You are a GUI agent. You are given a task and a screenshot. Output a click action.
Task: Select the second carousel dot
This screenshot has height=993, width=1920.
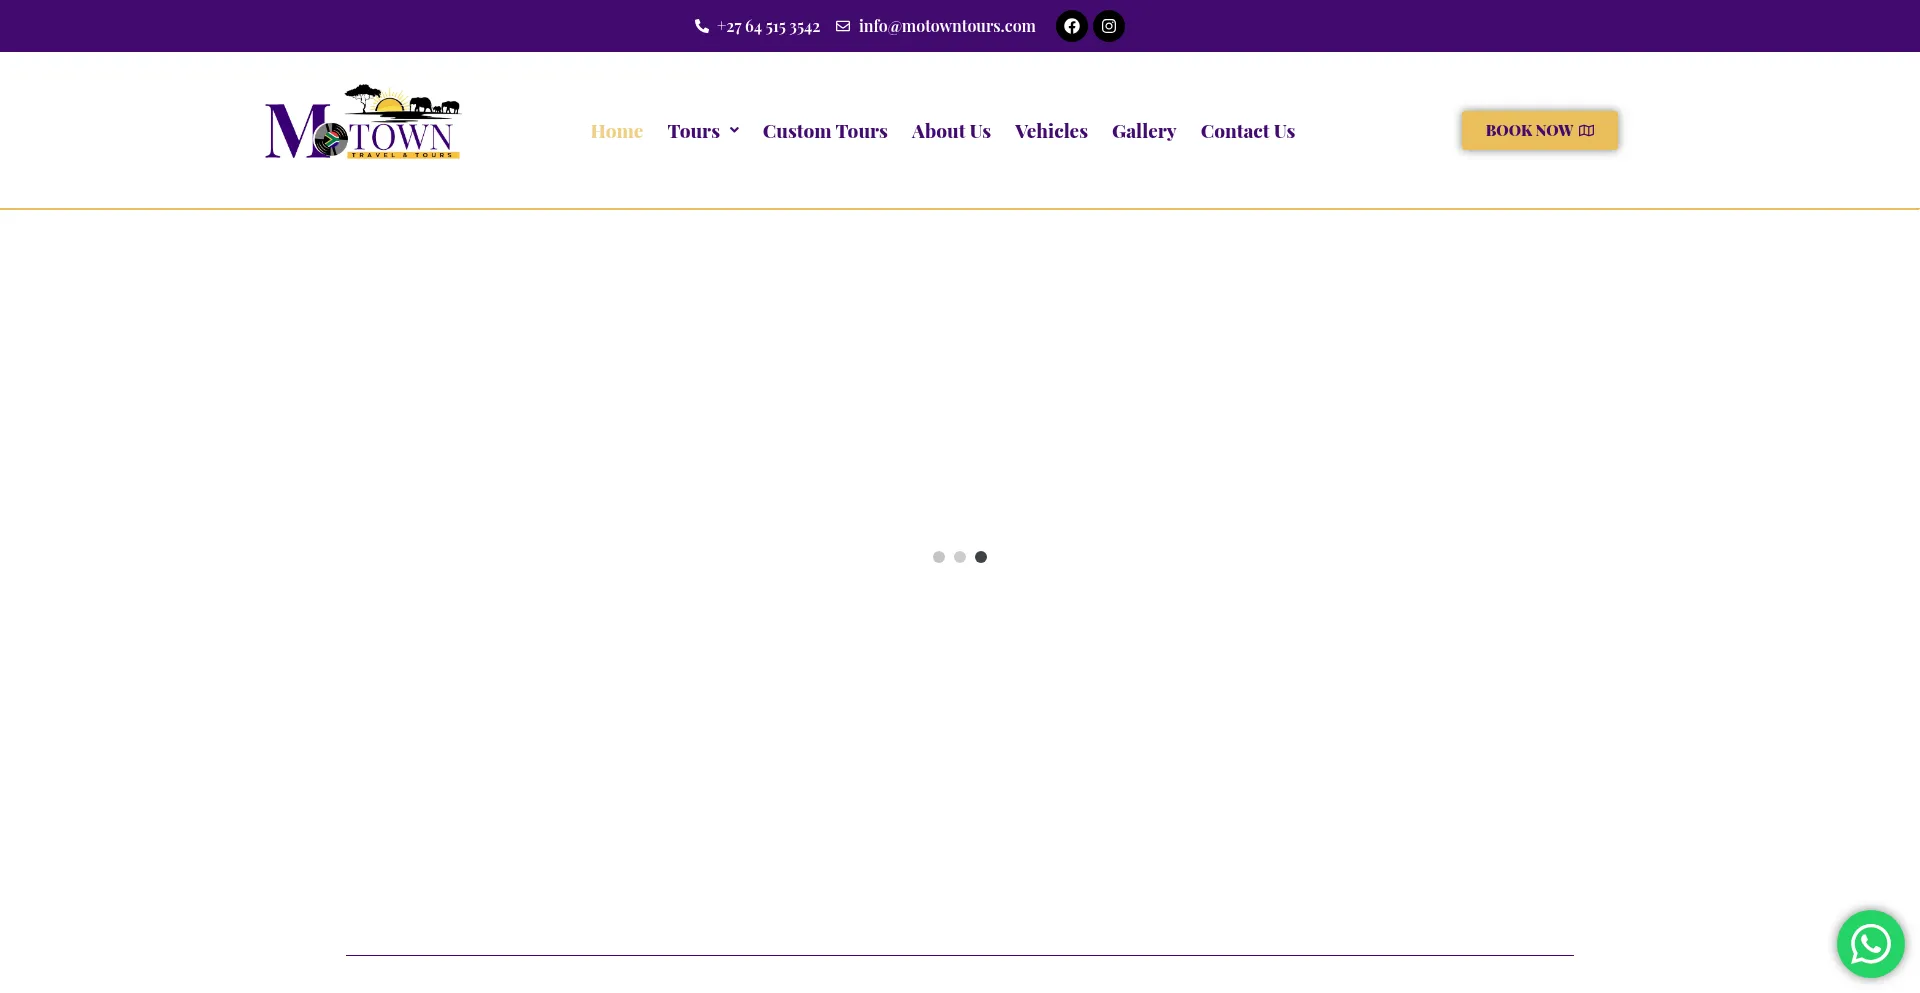(960, 557)
